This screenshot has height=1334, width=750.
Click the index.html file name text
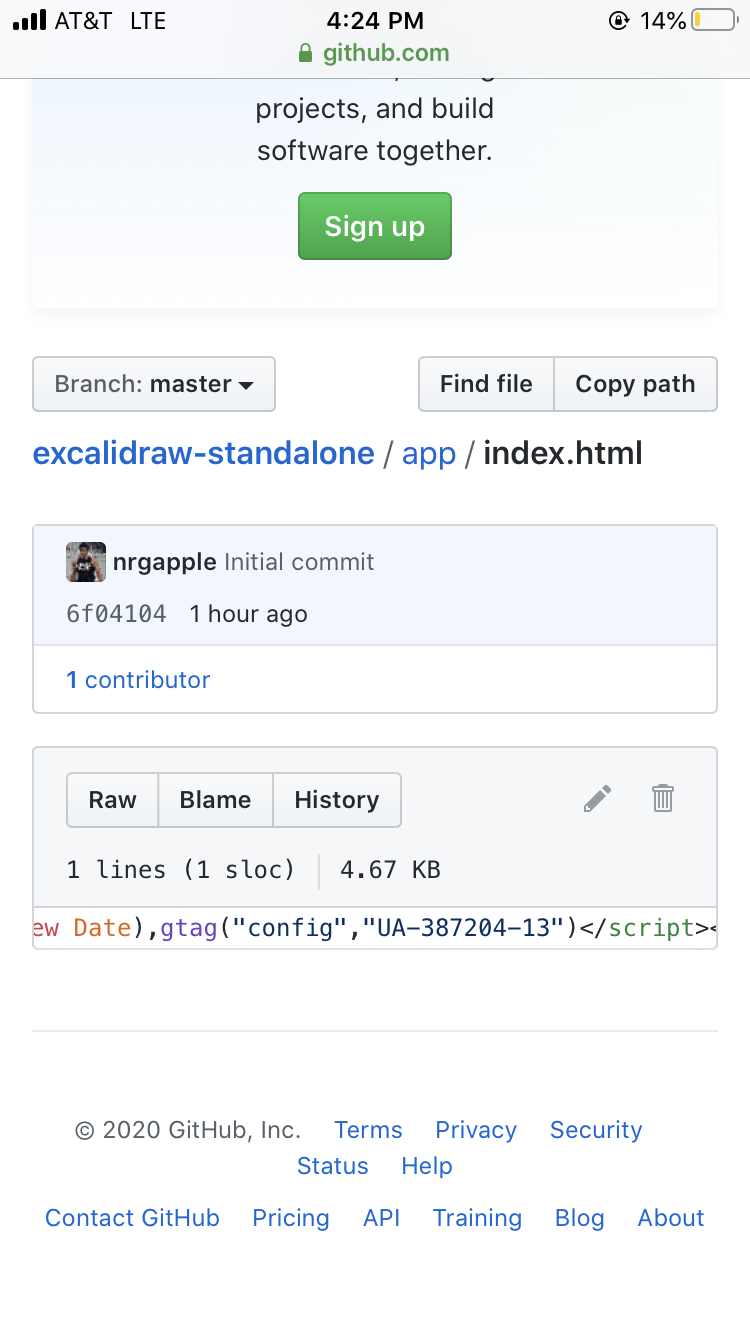(x=563, y=454)
